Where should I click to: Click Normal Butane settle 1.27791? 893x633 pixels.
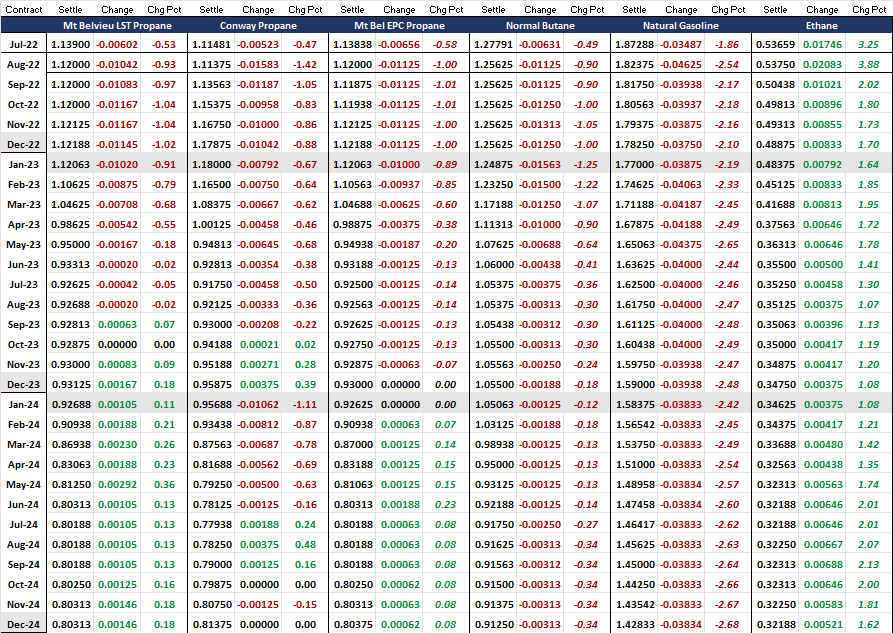point(493,44)
